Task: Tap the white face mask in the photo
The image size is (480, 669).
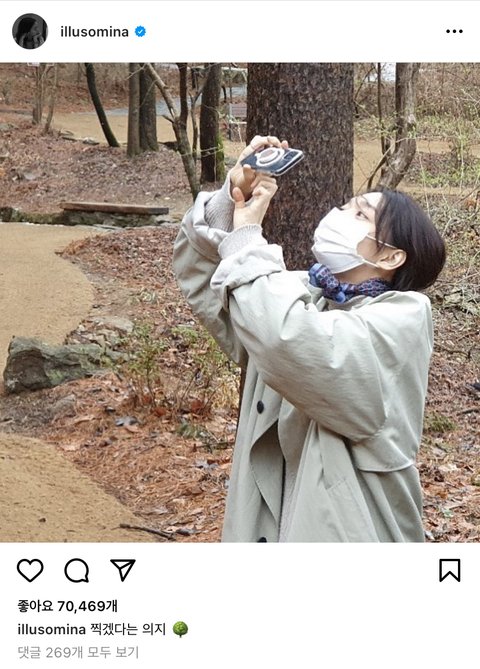Action: (343, 241)
